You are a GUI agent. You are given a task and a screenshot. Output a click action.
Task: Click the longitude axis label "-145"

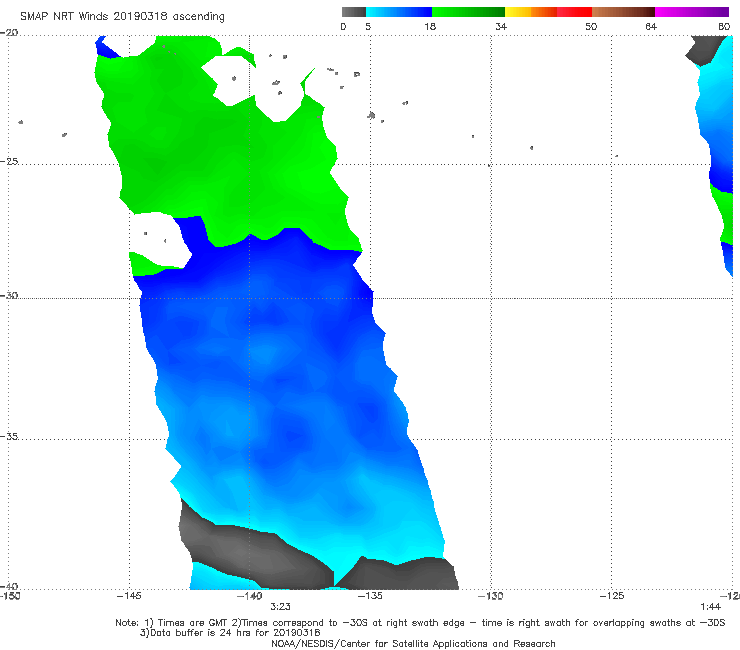pyautogui.click(x=129, y=596)
